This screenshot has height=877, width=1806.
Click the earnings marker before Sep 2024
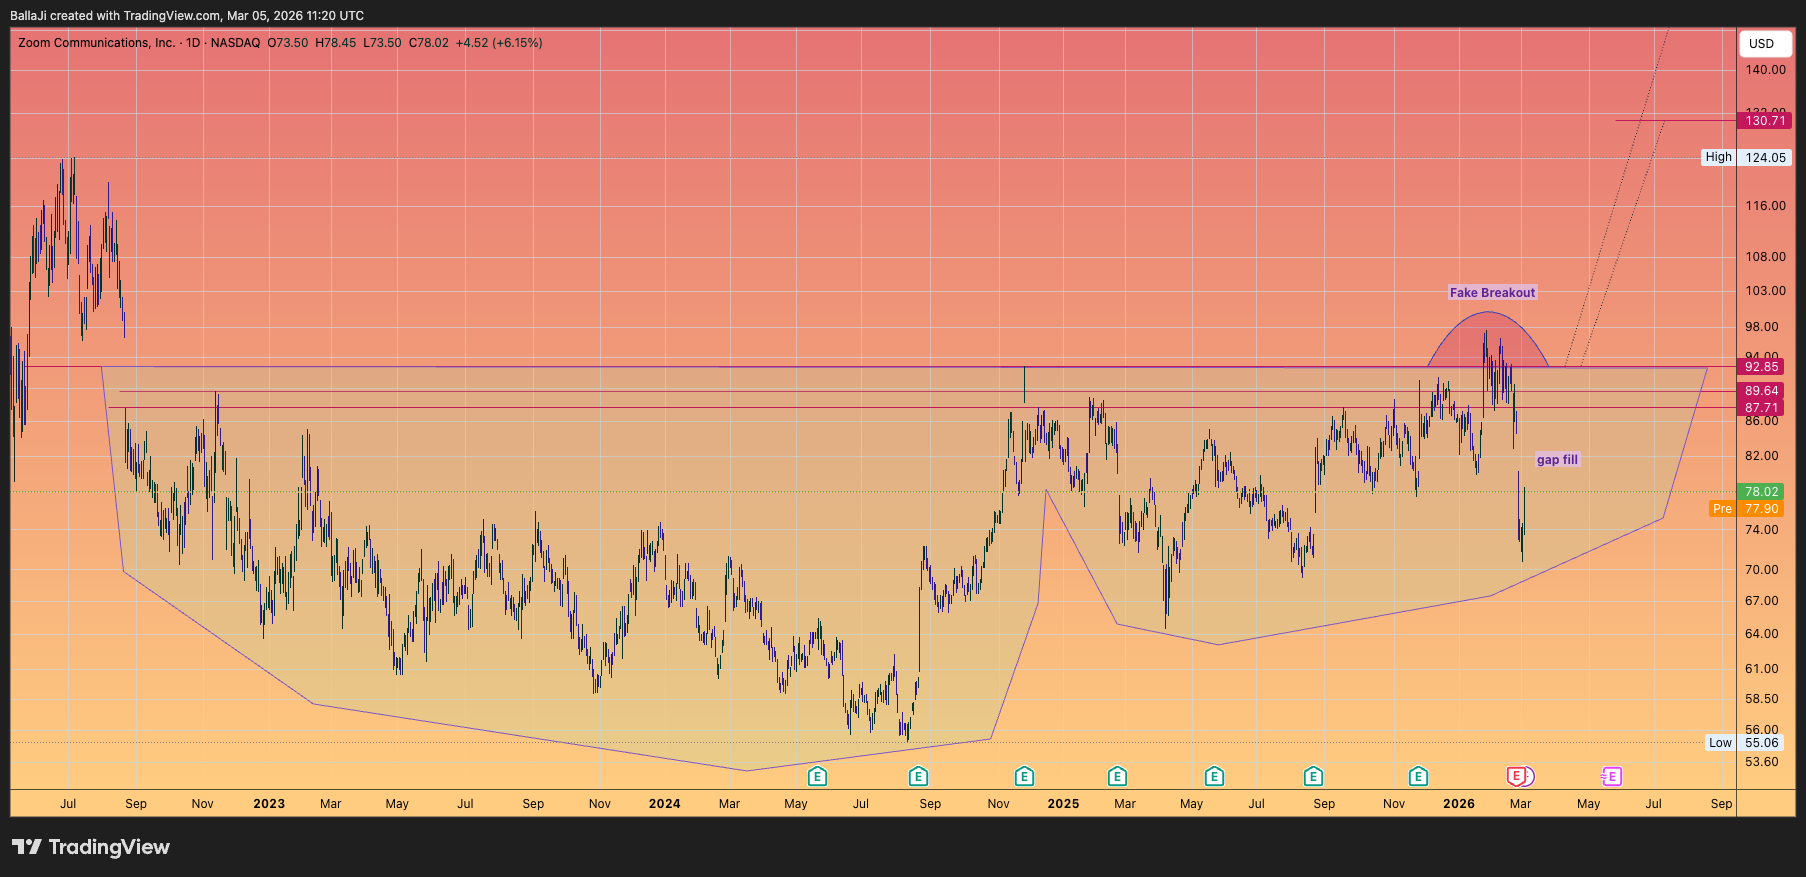coord(918,777)
